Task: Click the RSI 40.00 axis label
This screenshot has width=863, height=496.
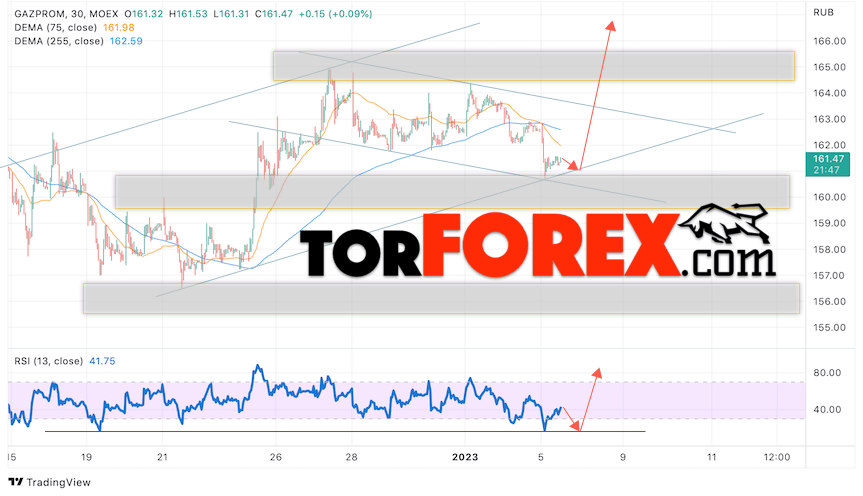Action: [827, 410]
